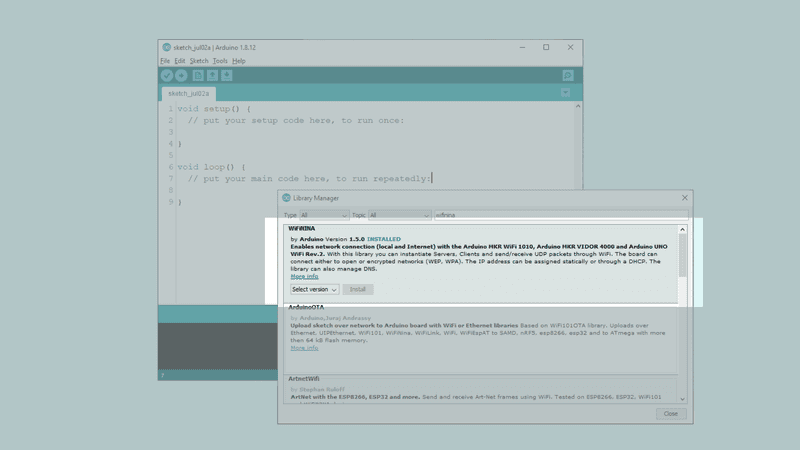Screen dimensions: 800x450
Task: Click the Upload arrow icon
Action: (181, 76)
